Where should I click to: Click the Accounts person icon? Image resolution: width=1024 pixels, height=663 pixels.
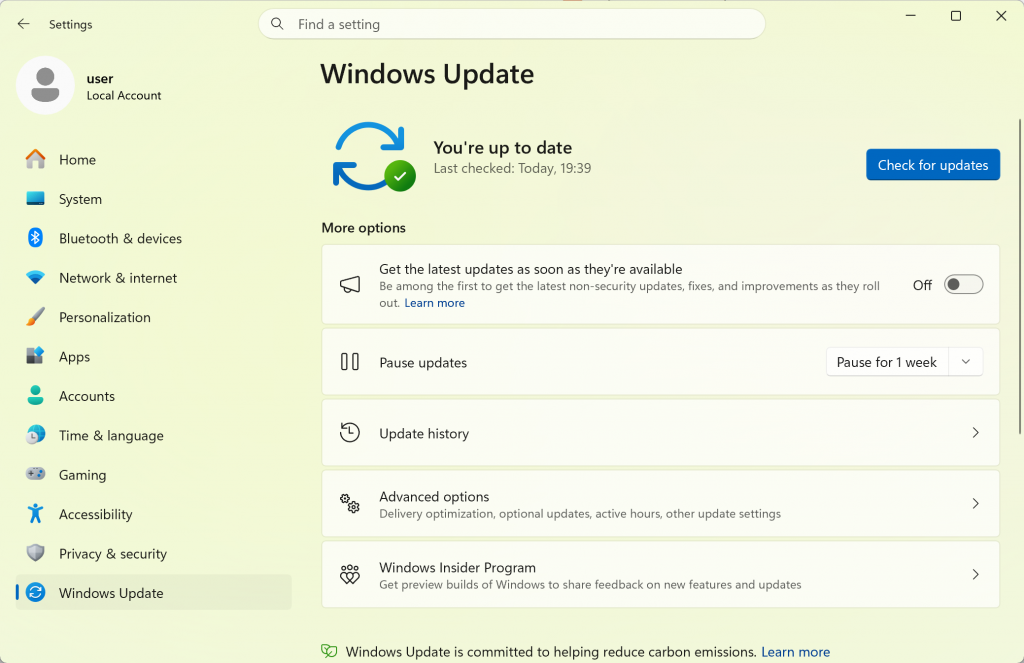tap(35, 395)
